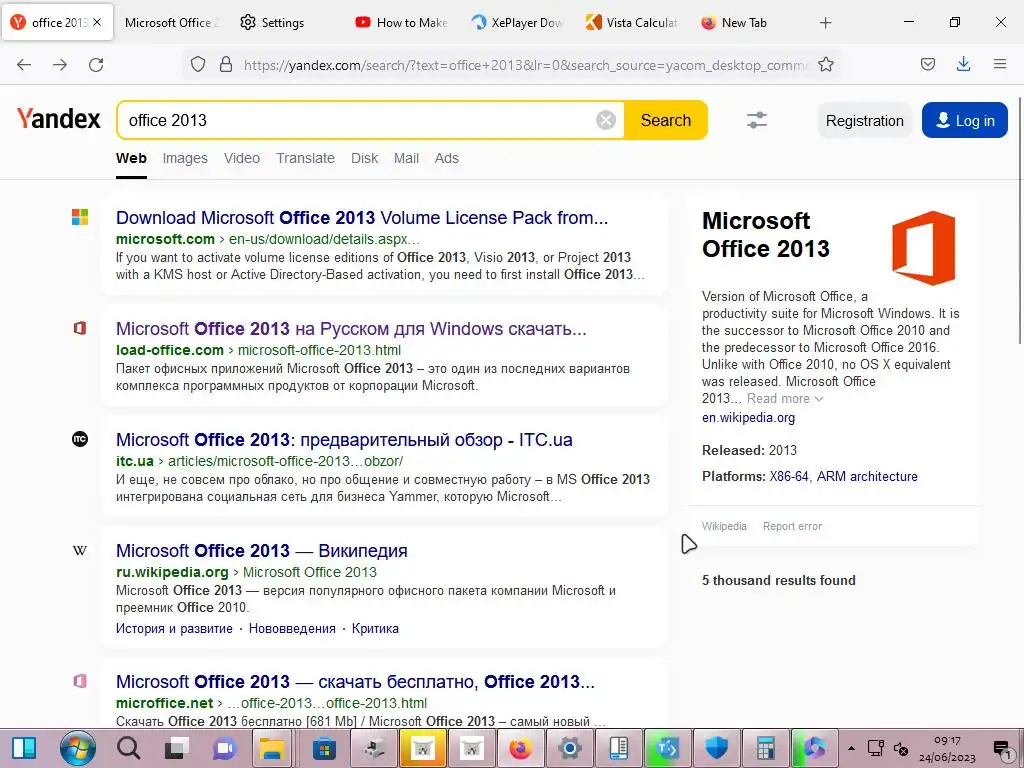Open Yandex search settings sliders icon
1024x768 pixels.
[756, 120]
